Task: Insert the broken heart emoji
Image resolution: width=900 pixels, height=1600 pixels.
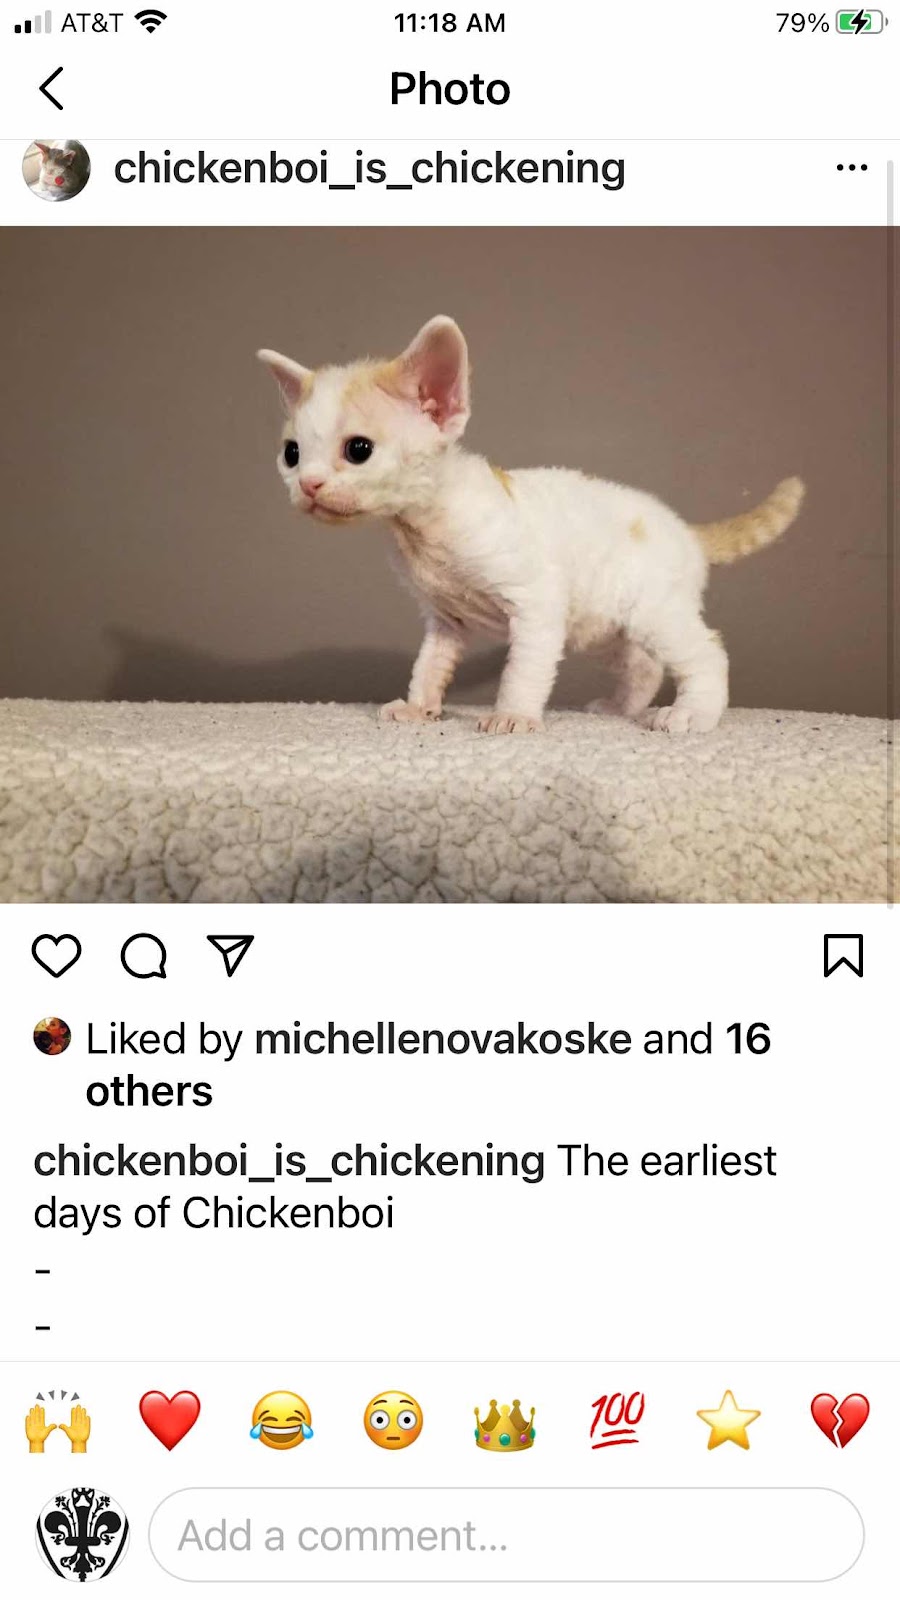Action: 840,1421
